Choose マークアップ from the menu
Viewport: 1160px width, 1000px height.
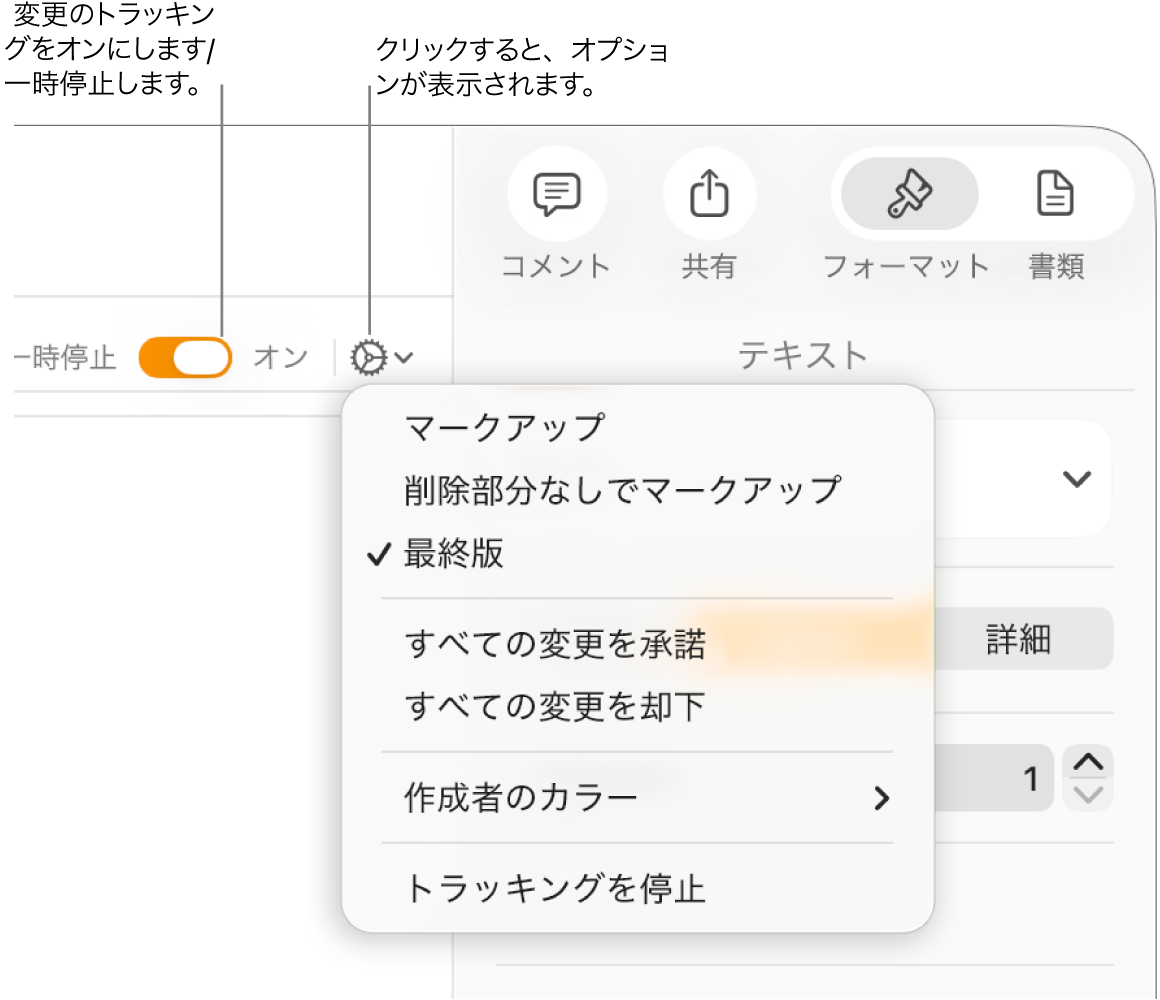(x=505, y=428)
